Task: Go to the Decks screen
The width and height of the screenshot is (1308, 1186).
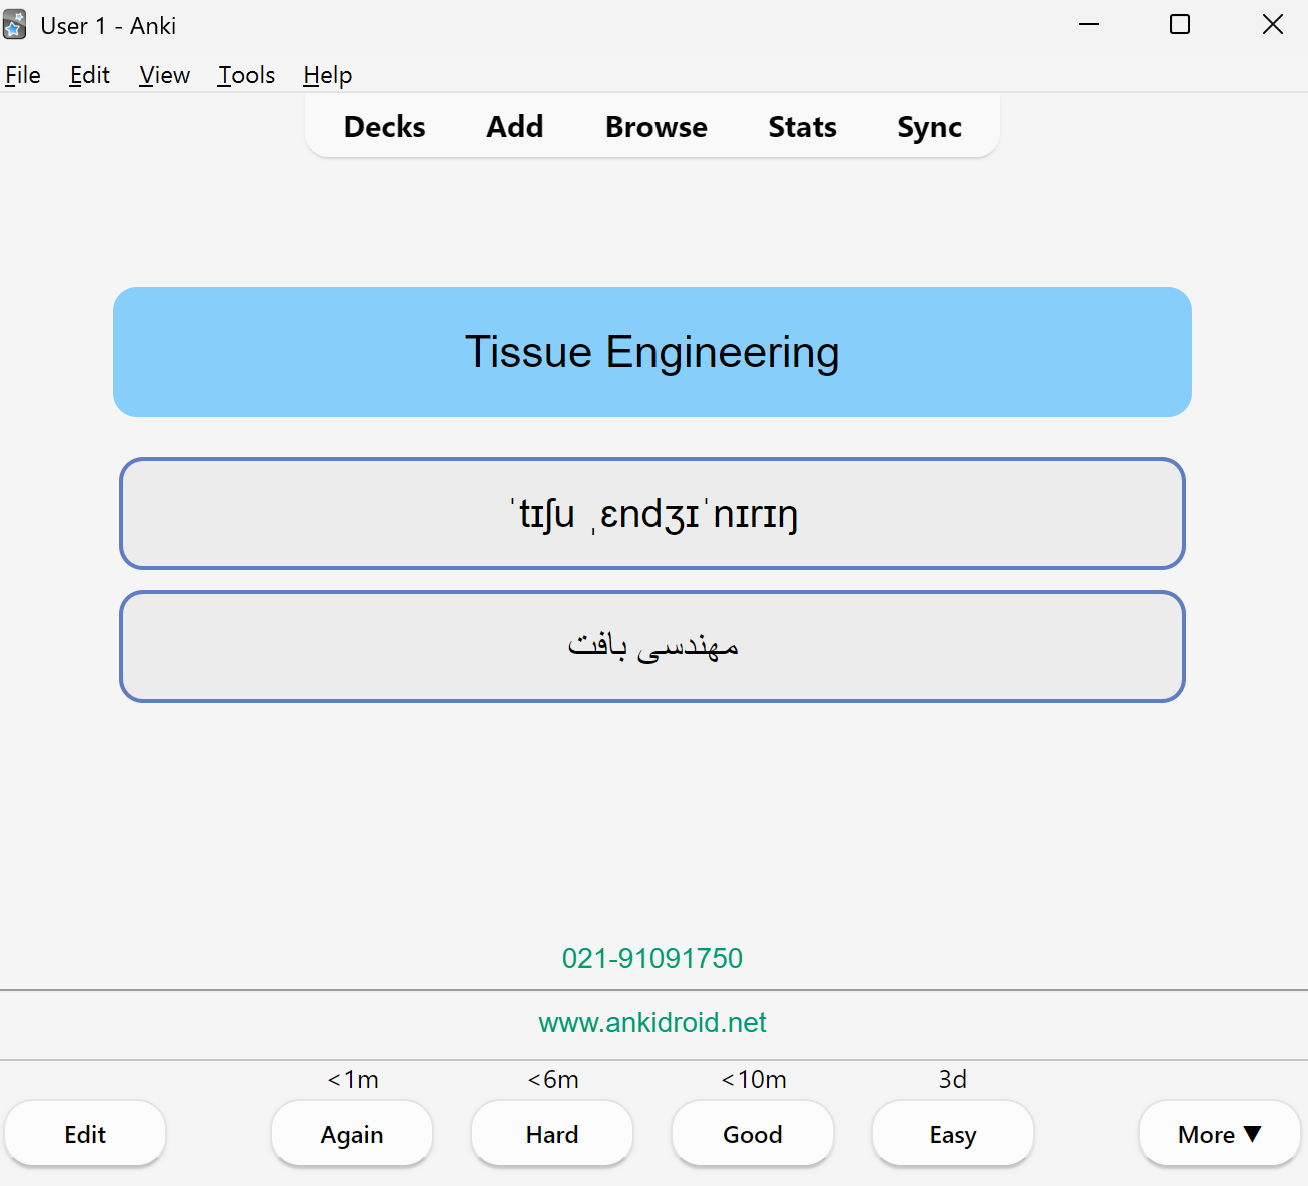Action: pyautogui.click(x=384, y=127)
